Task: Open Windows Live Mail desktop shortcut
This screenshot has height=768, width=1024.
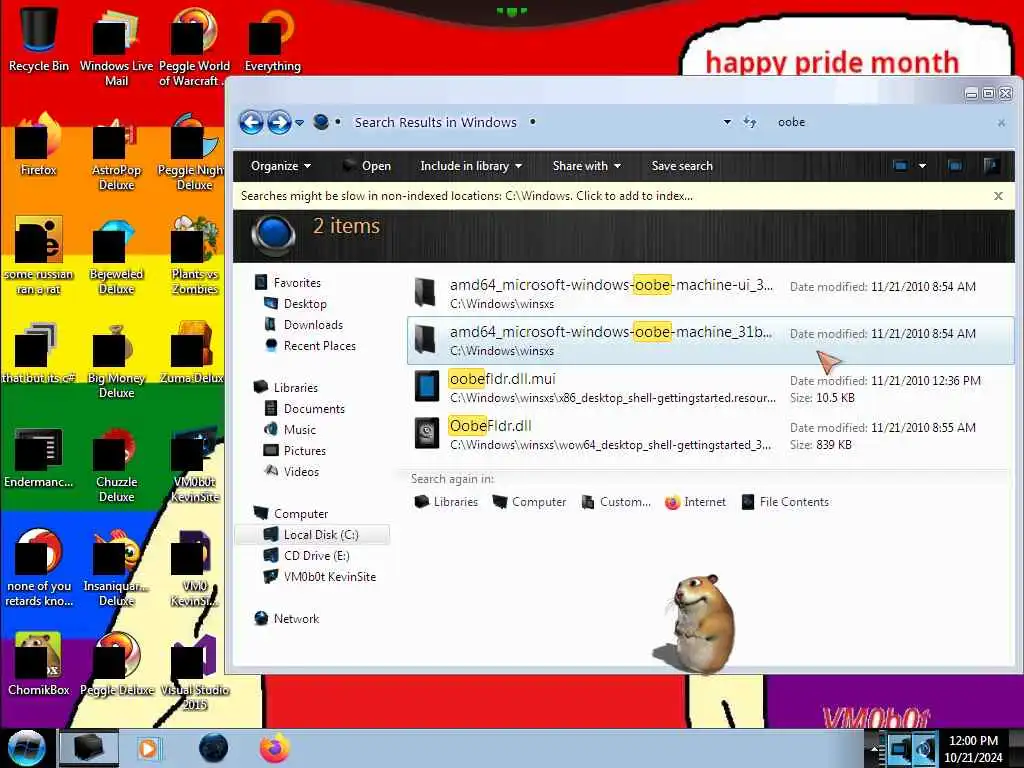Action: (x=116, y=46)
